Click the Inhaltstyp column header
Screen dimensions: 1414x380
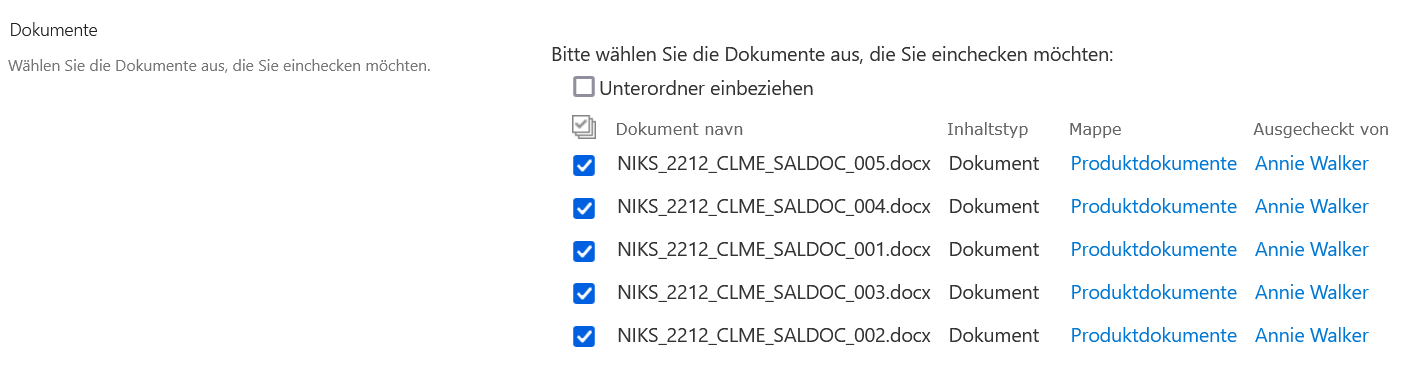(987, 129)
